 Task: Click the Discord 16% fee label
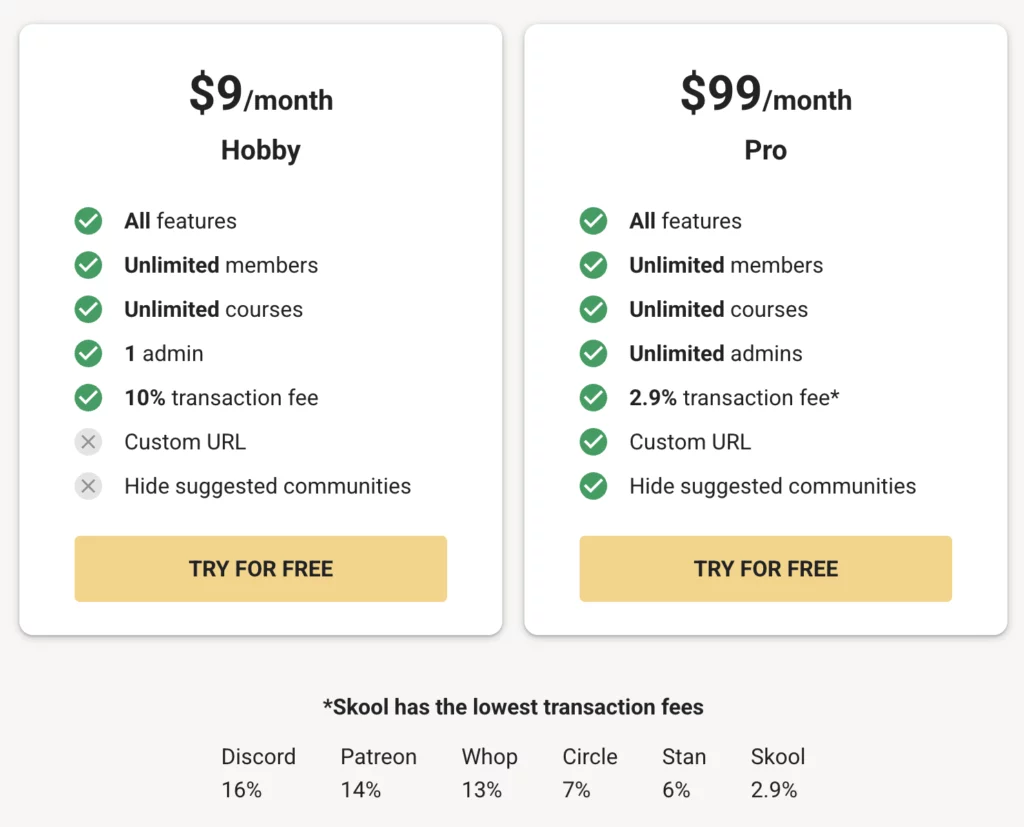pyautogui.click(x=258, y=772)
